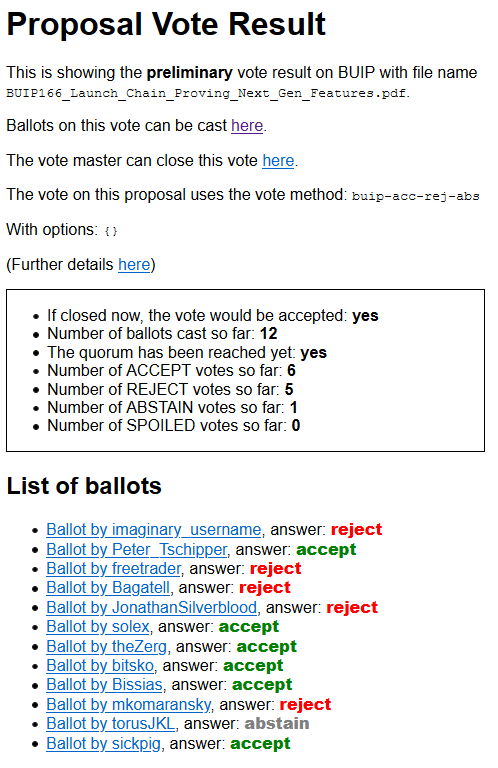Image resolution: width=498 pixels, height=768 pixels.
Task: Open Ballot by torusJKL
Action: [111, 723]
